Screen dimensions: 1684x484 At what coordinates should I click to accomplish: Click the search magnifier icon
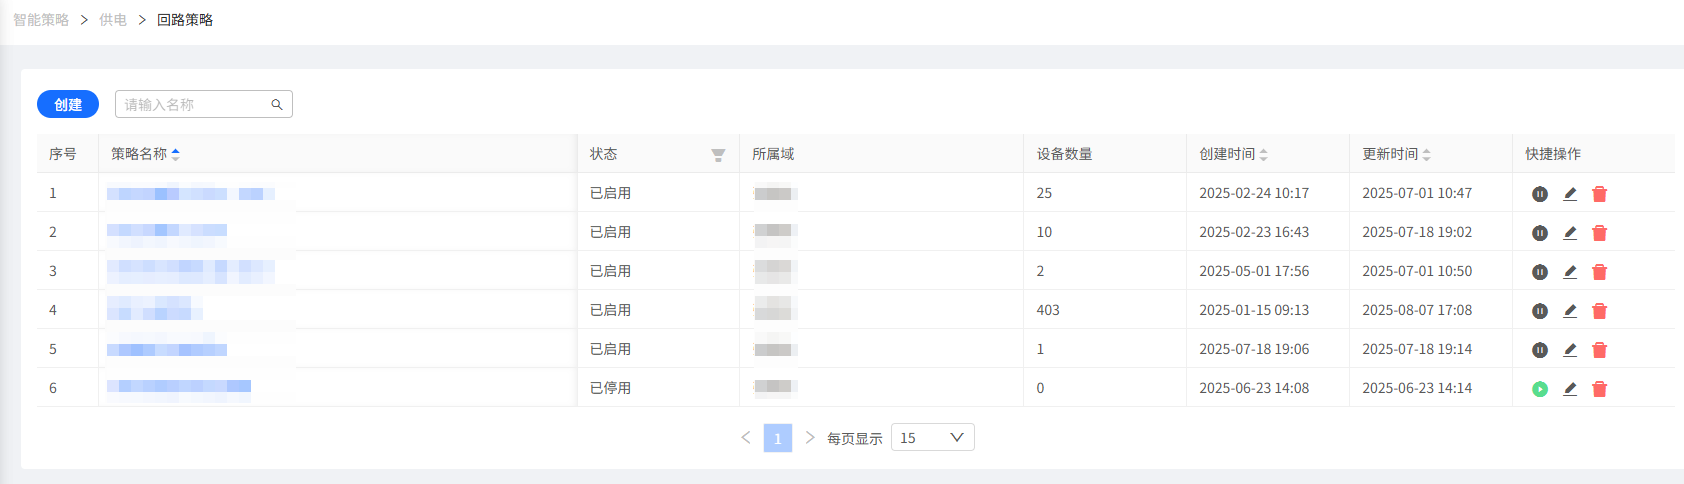point(277,104)
